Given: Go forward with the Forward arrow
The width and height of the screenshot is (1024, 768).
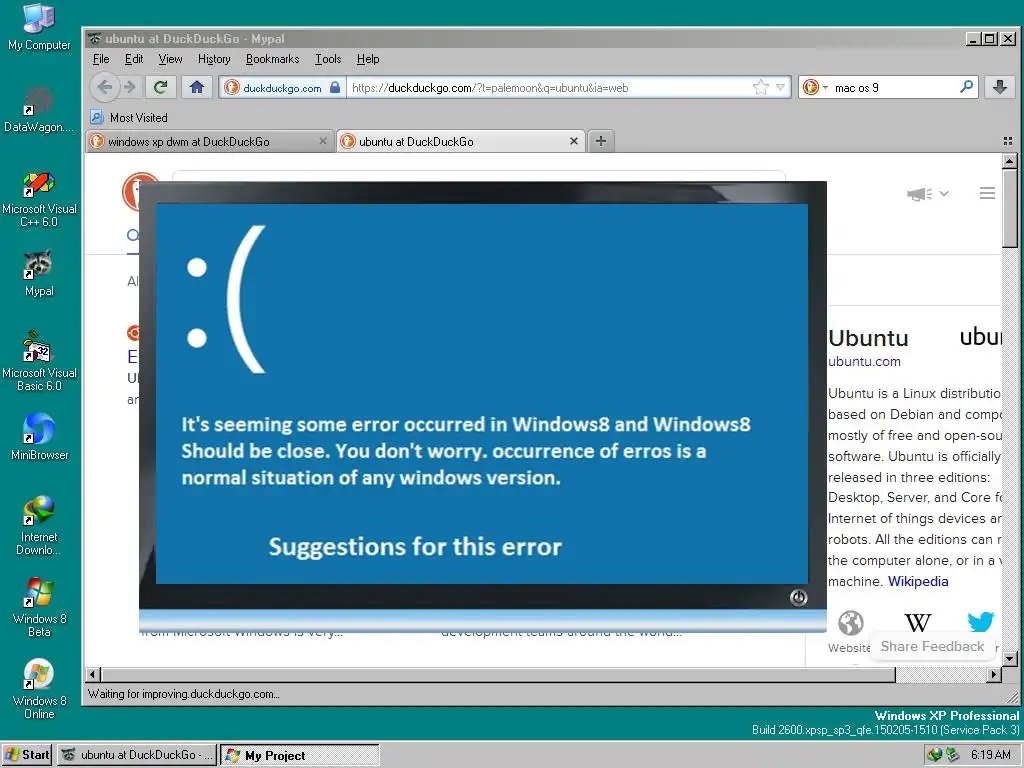Looking at the screenshot, I should [x=130, y=87].
